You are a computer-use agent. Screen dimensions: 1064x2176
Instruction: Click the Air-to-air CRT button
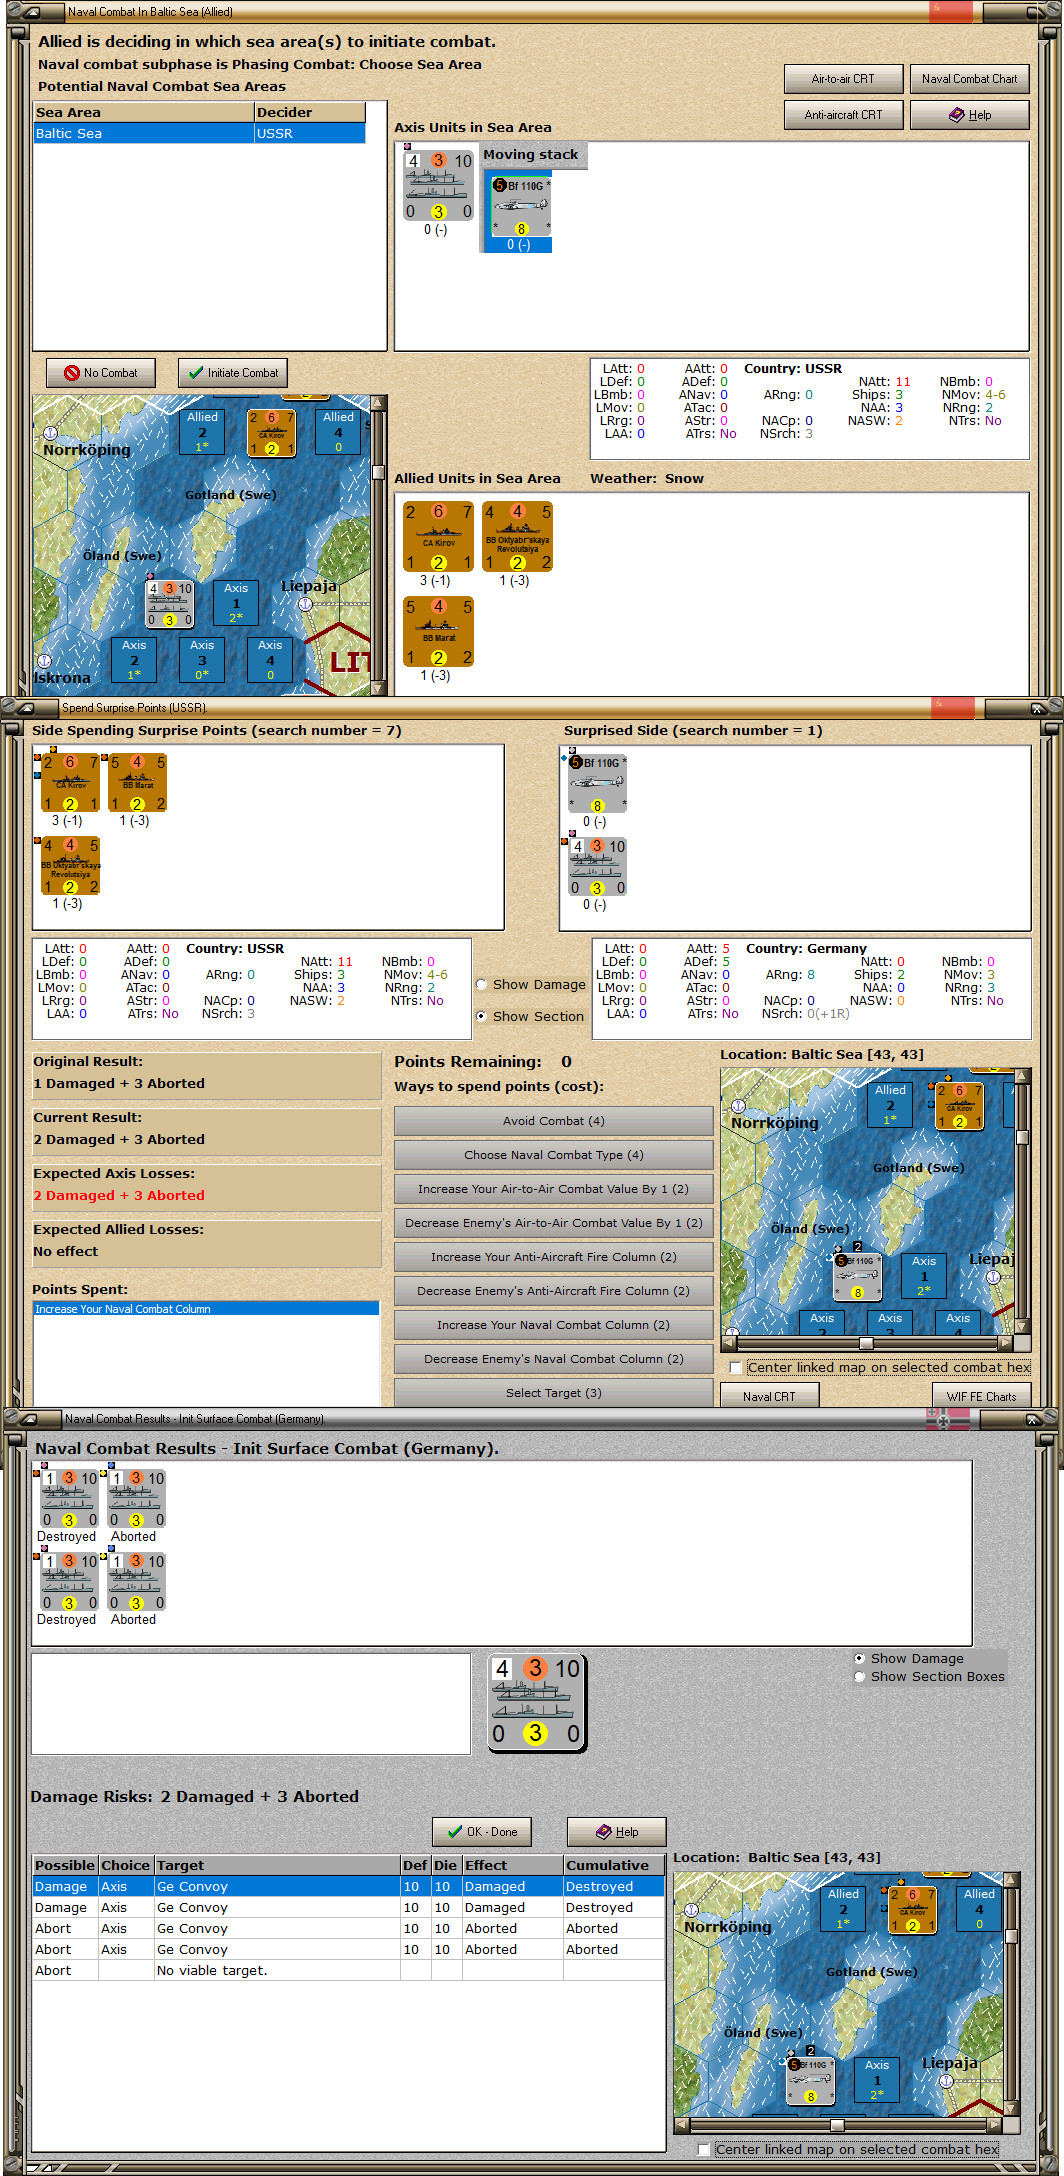pos(843,79)
